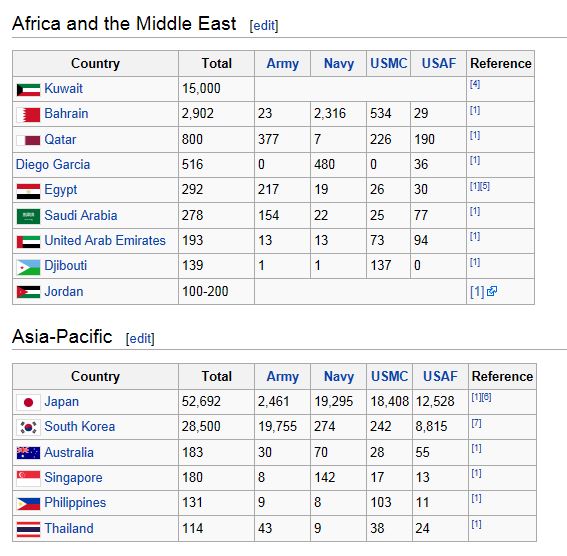Click the Japan flag icon
The image size is (567, 556).
click(28, 403)
